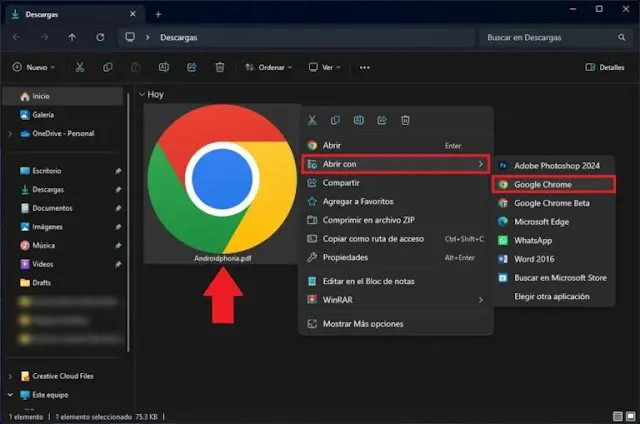Click the Descargas breadcrumb in the address bar
This screenshot has height=424, width=640.
click(179, 38)
